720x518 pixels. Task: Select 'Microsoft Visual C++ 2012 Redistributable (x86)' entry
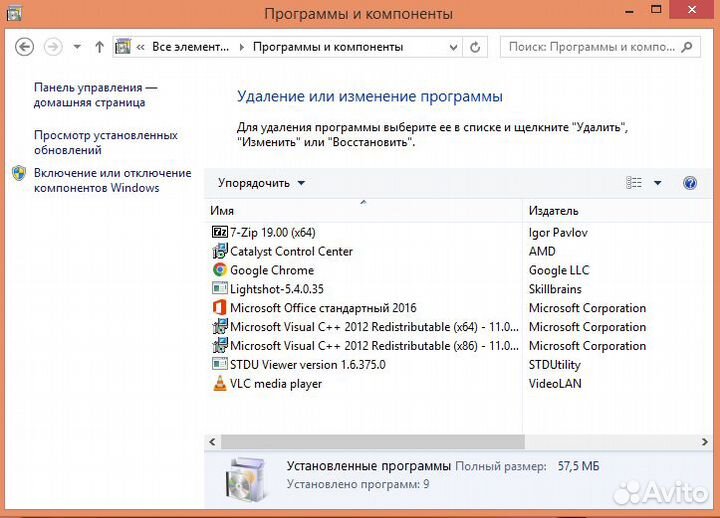(374, 346)
